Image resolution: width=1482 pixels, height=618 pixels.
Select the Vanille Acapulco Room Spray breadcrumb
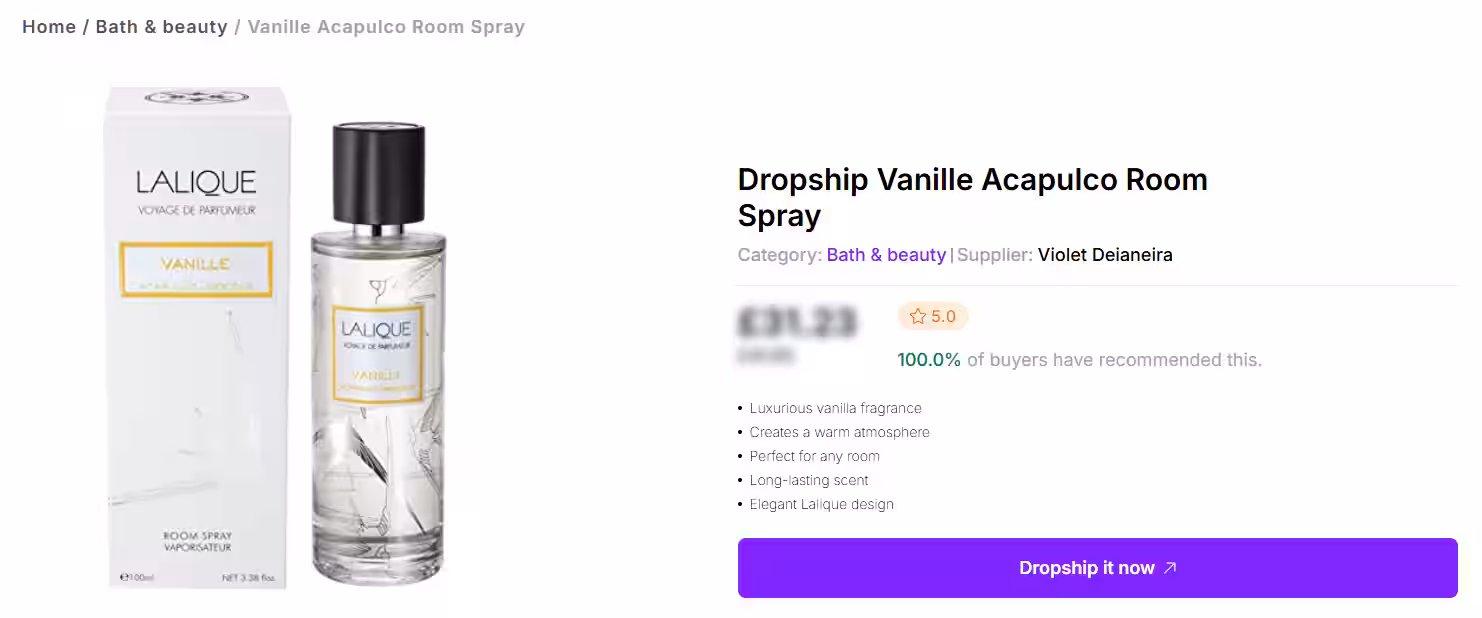(386, 26)
